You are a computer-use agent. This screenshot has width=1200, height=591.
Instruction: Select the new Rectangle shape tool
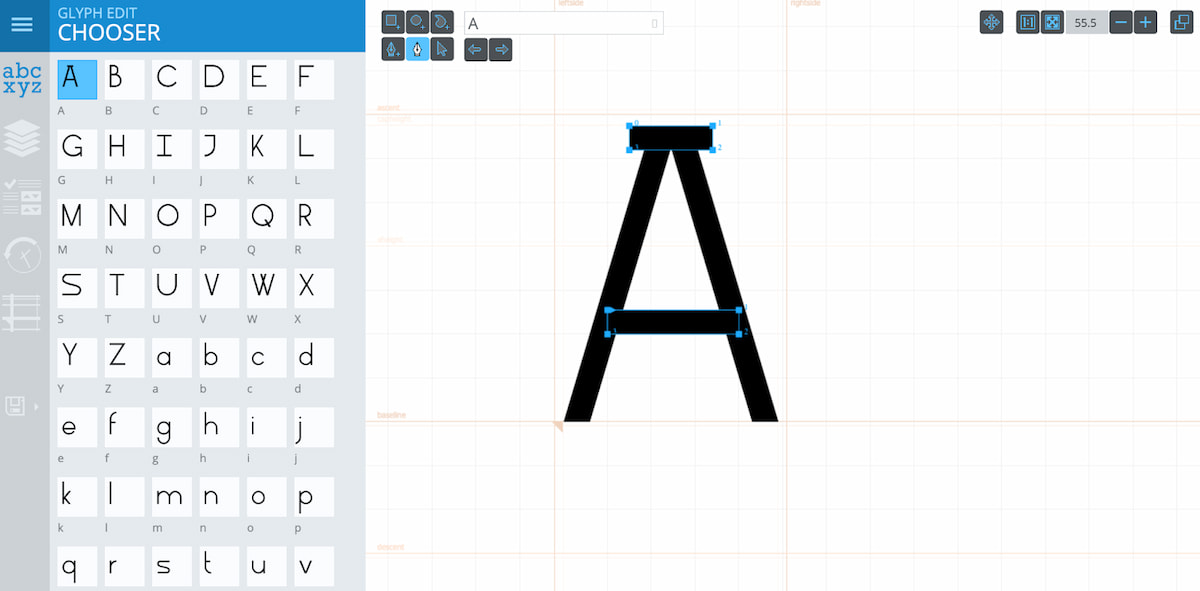coord(393,20)
